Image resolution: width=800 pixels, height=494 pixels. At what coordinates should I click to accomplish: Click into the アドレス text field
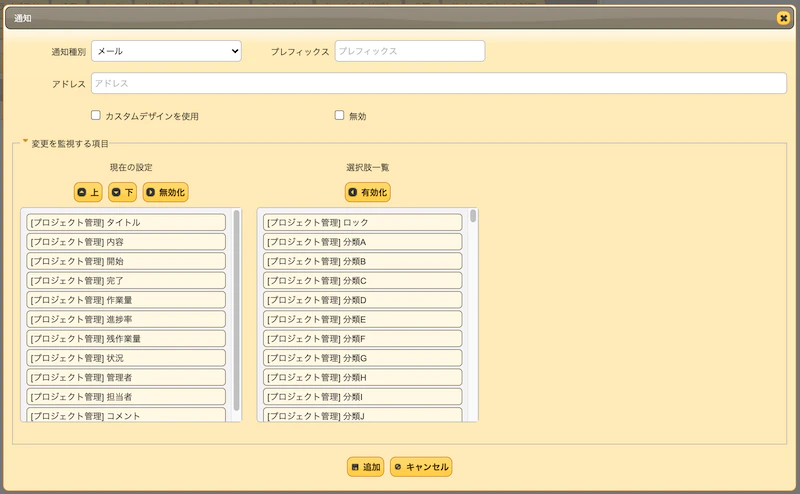439,83
